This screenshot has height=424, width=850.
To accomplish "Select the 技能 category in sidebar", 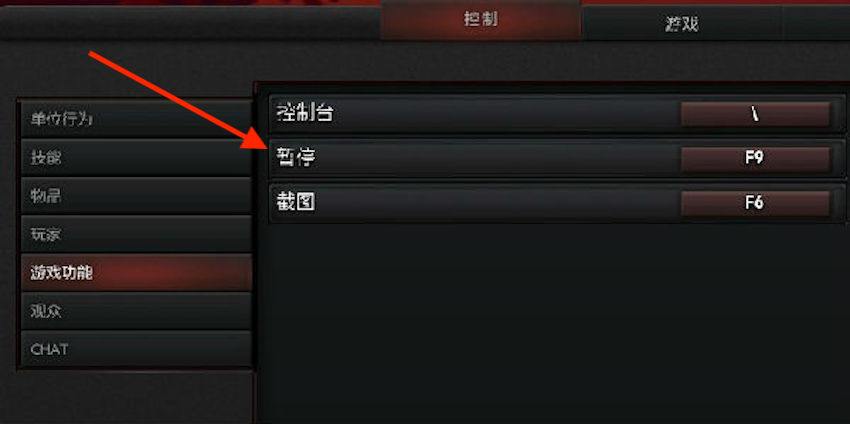I will pyautogui.click(x=136, y=157).
